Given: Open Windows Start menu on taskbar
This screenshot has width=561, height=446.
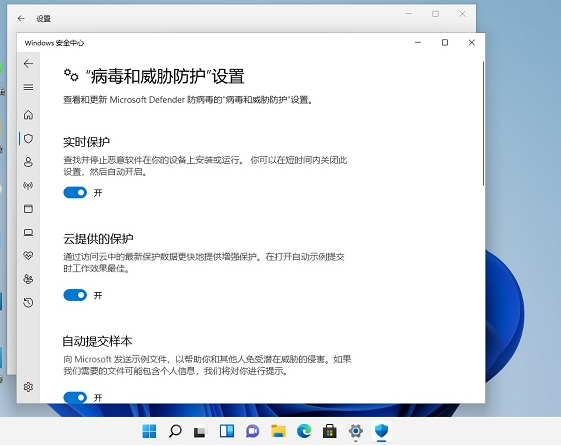Looking at the screenshot, I should tap(149, 431).
